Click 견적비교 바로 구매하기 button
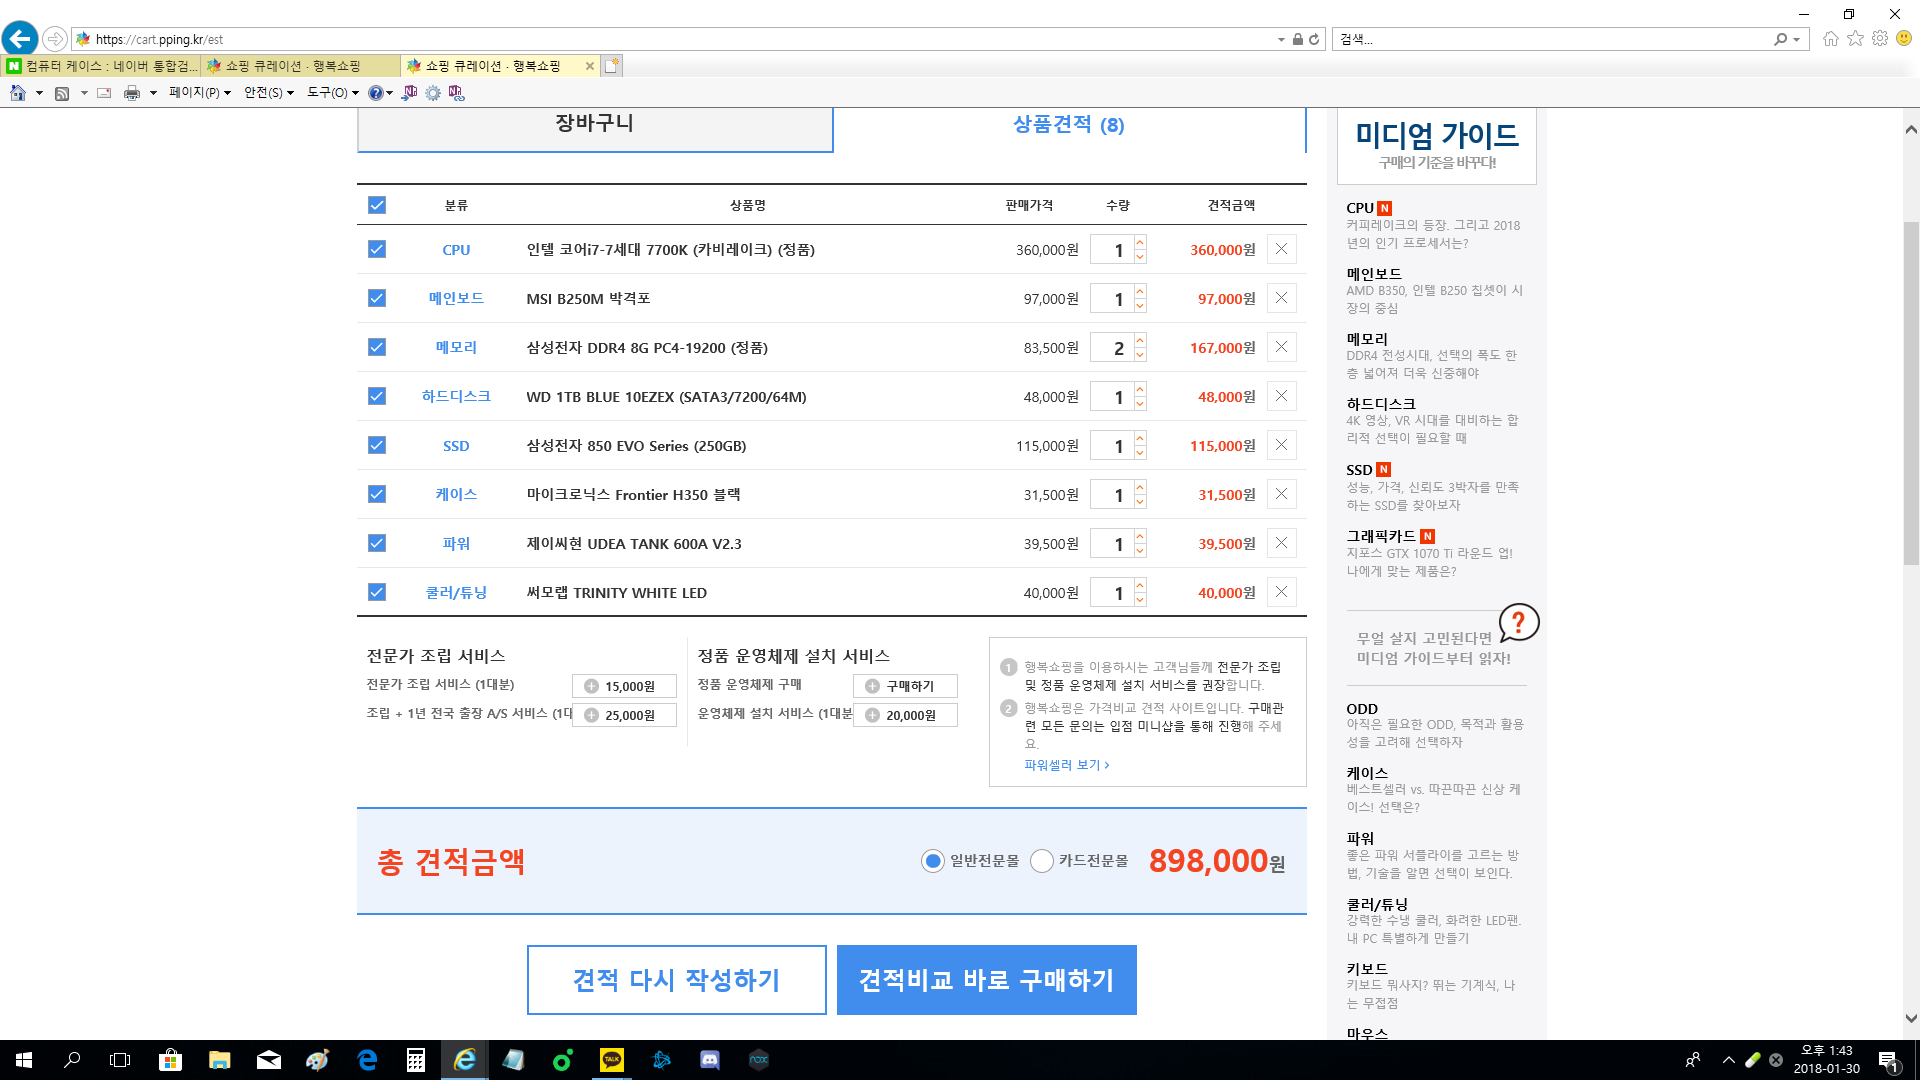 987,980
